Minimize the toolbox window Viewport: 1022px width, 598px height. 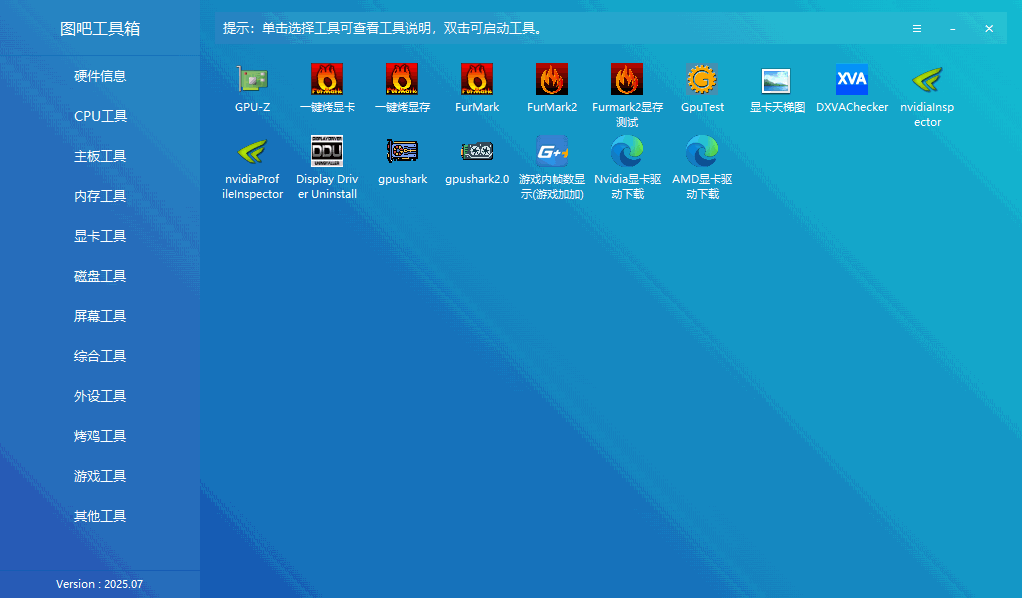[x=952, y=29]
